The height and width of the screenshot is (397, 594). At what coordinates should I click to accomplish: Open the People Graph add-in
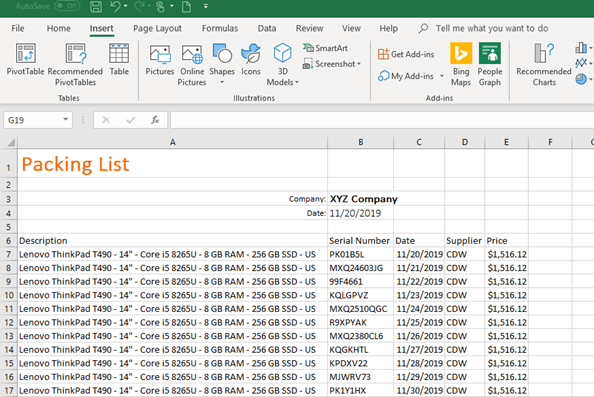tap(489, 64)
